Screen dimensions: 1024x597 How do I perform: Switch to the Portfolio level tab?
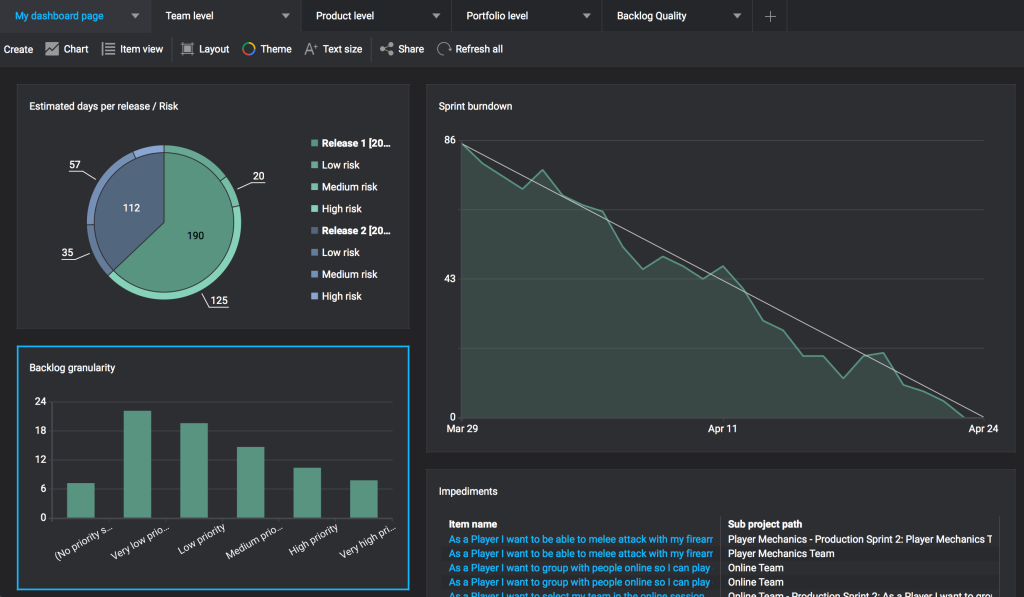(497, 16)
